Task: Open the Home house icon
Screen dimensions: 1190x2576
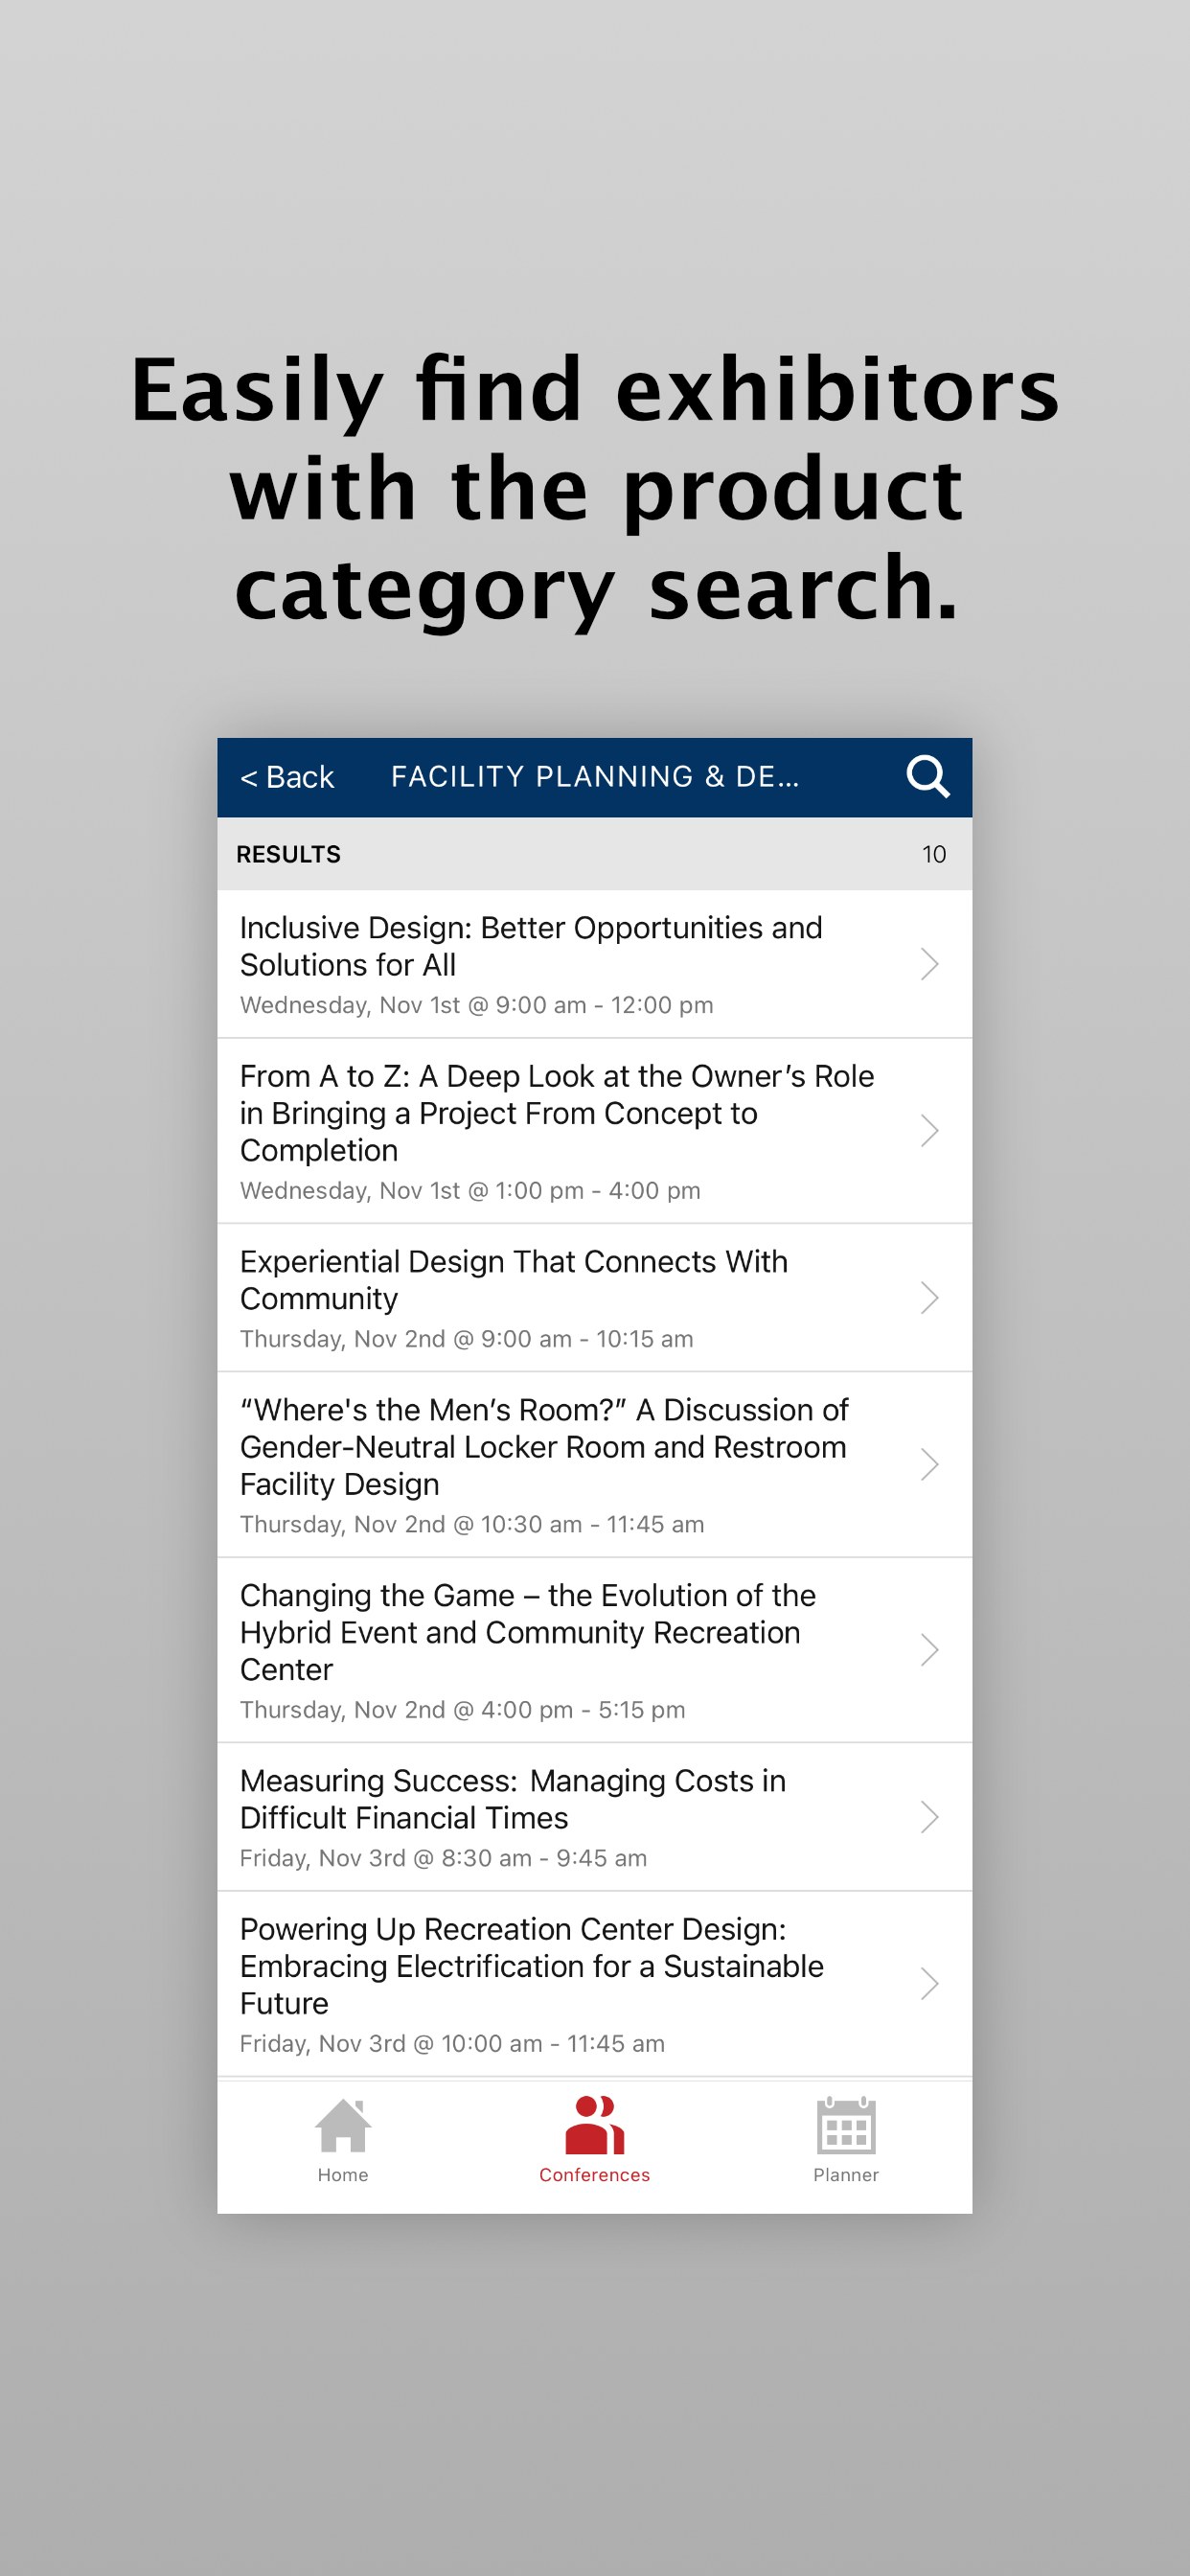Action: pyautogui.click(x=343, y=2125)
